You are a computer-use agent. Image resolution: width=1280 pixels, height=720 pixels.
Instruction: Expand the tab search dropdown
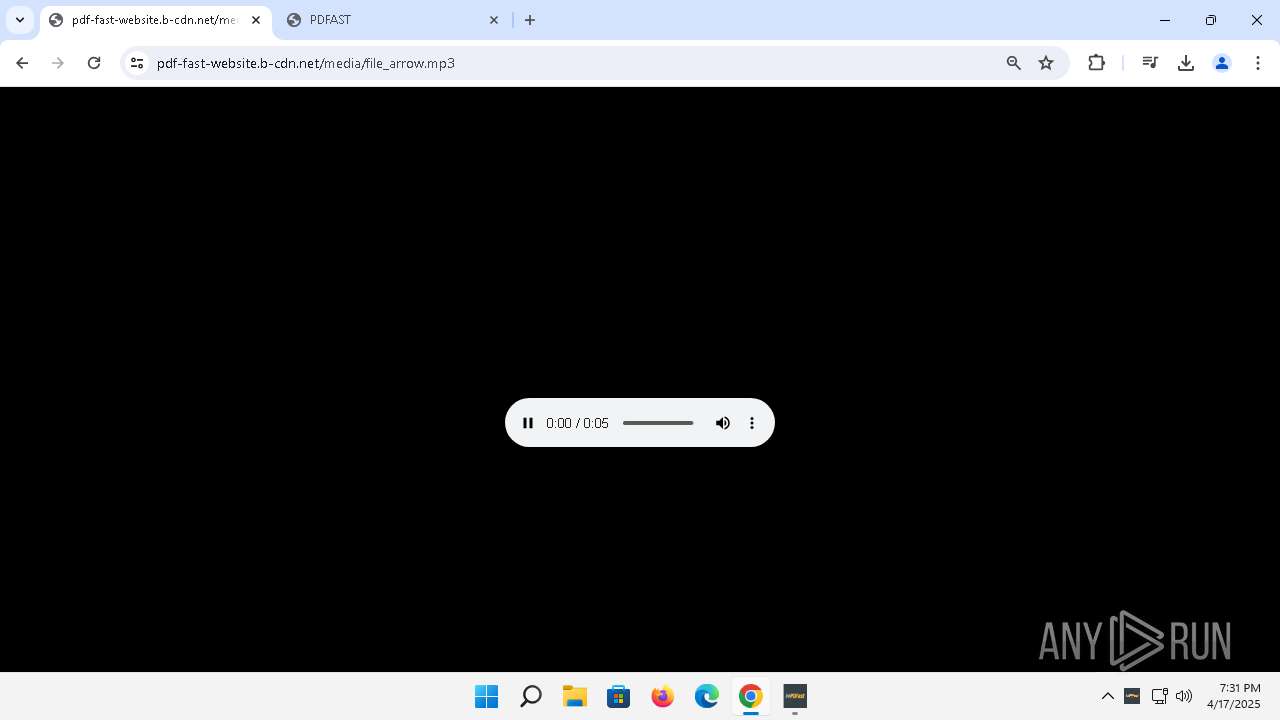pos(20,20)
